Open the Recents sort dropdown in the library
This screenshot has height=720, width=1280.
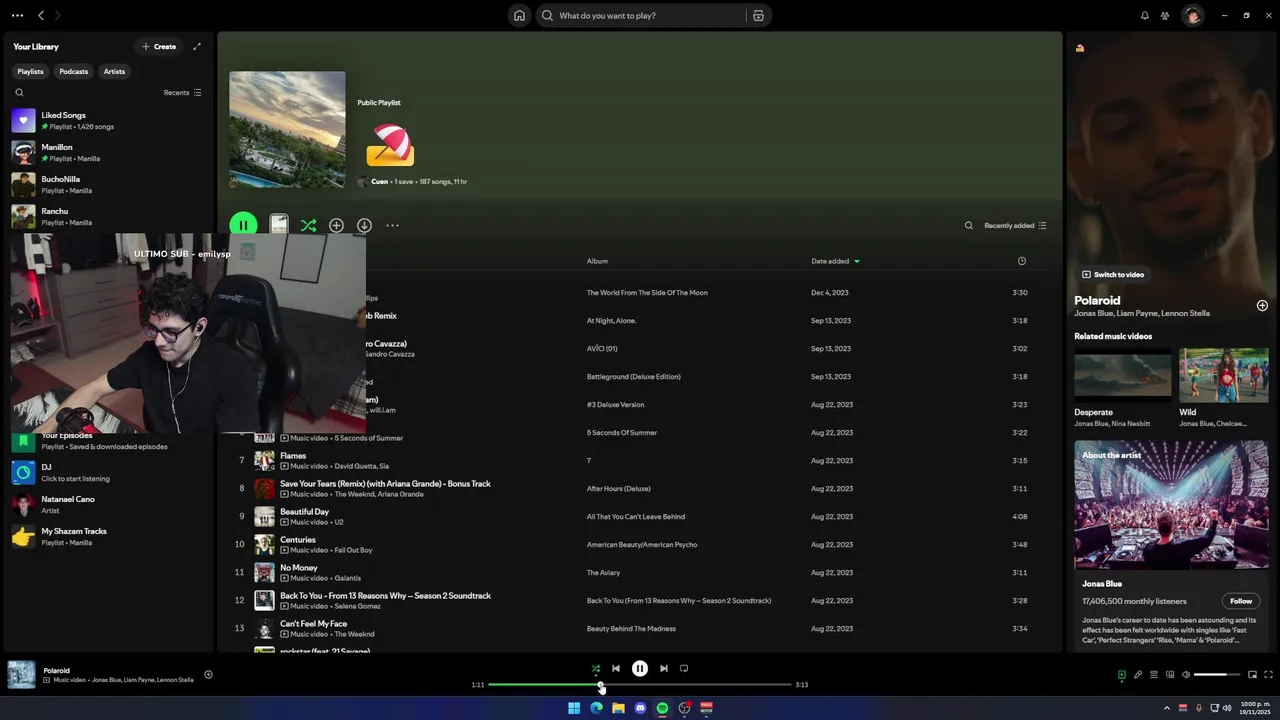[182, 93]
